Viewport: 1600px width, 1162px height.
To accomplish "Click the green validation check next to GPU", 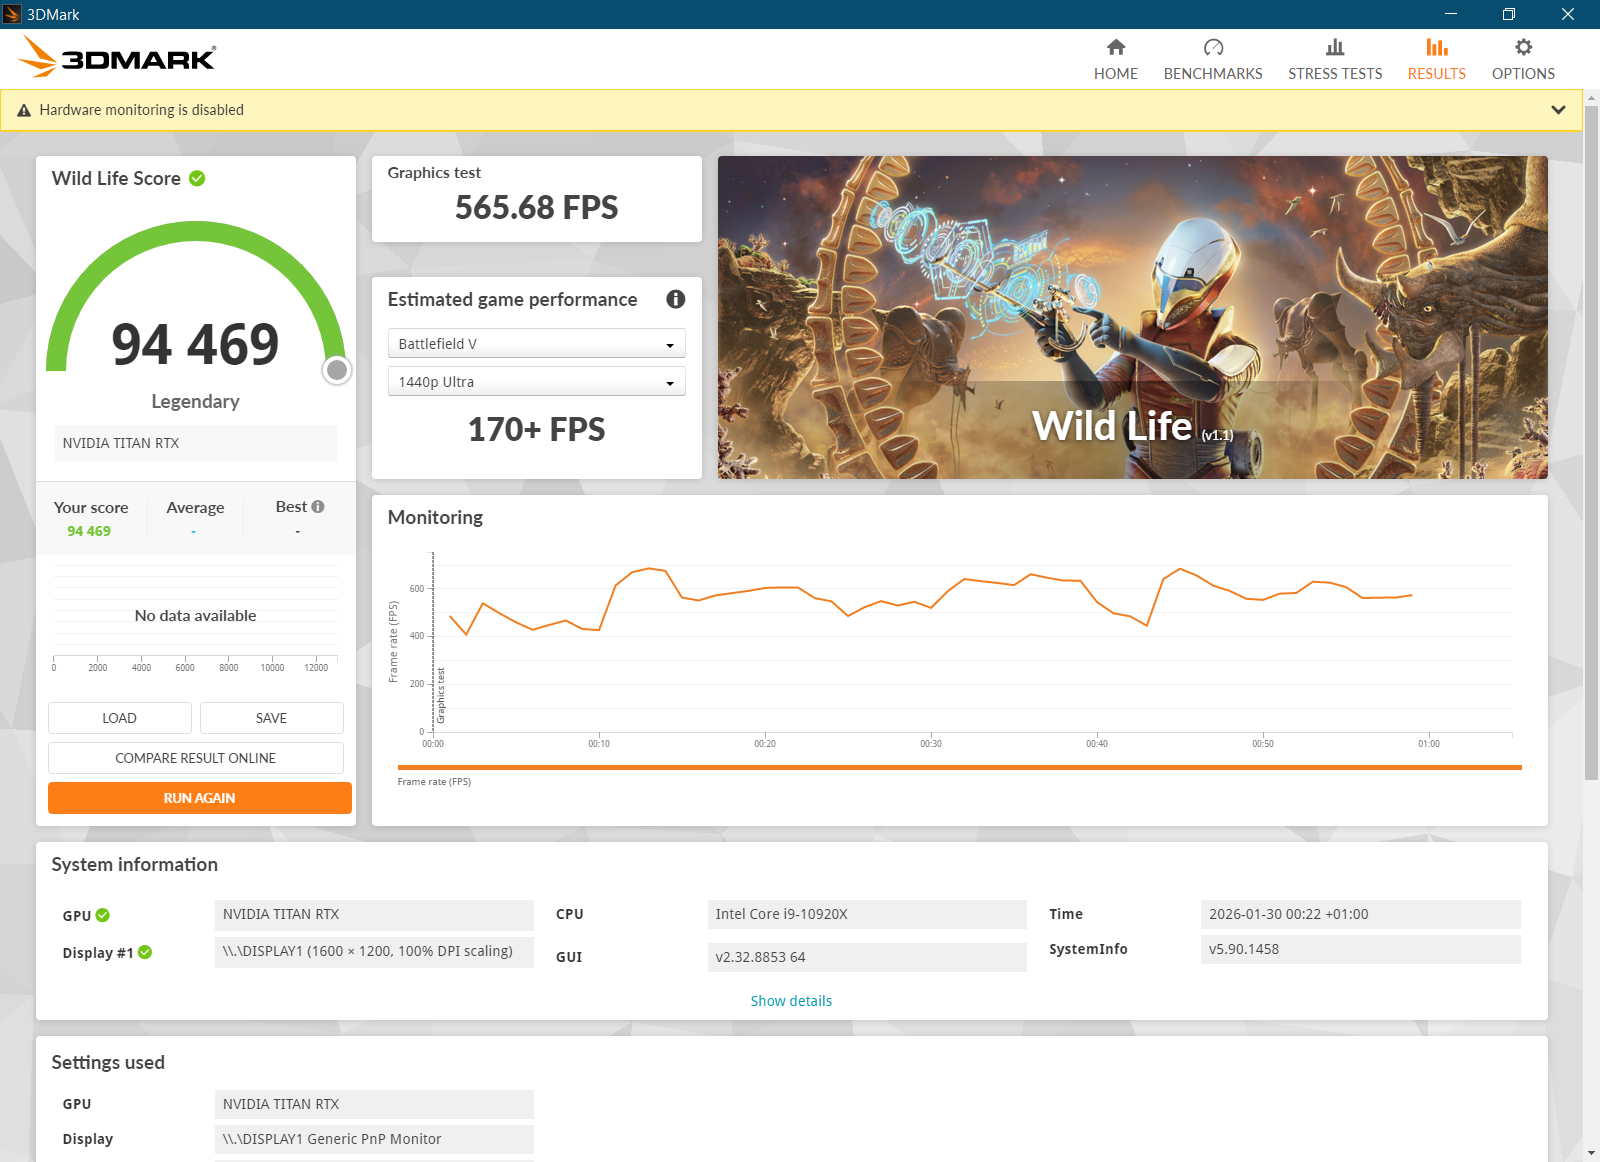I will (x=103, y=915).
